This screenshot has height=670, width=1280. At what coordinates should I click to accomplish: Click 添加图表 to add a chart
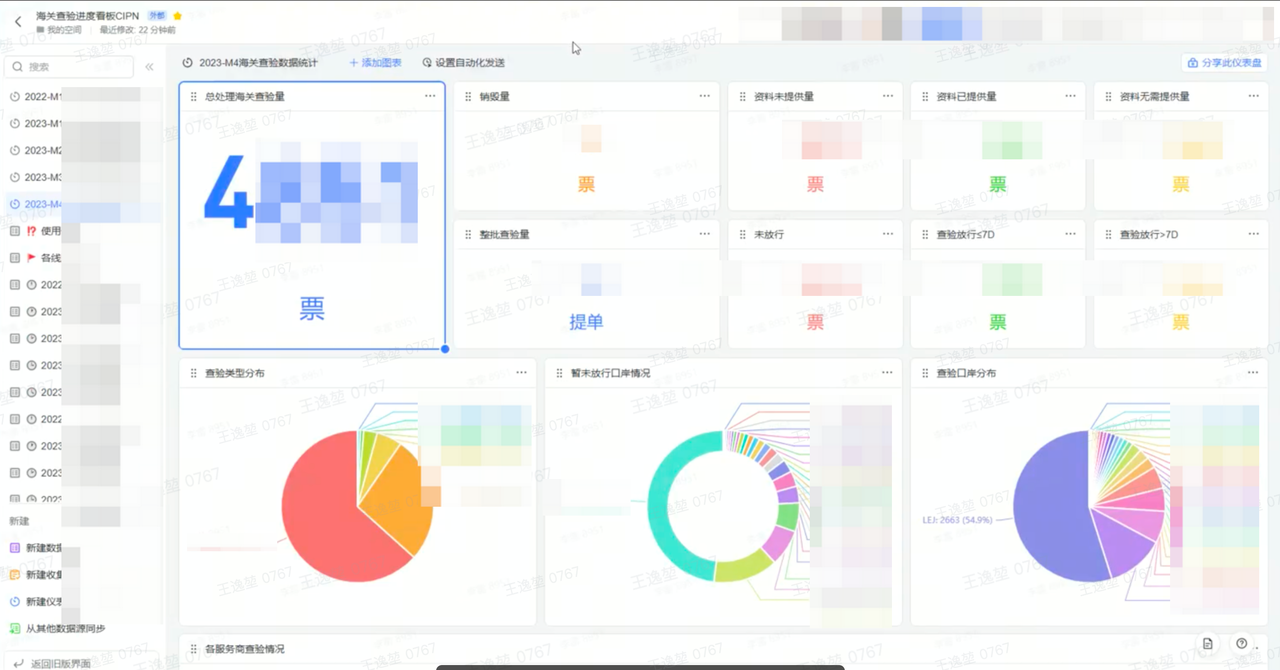pos(375,63)
